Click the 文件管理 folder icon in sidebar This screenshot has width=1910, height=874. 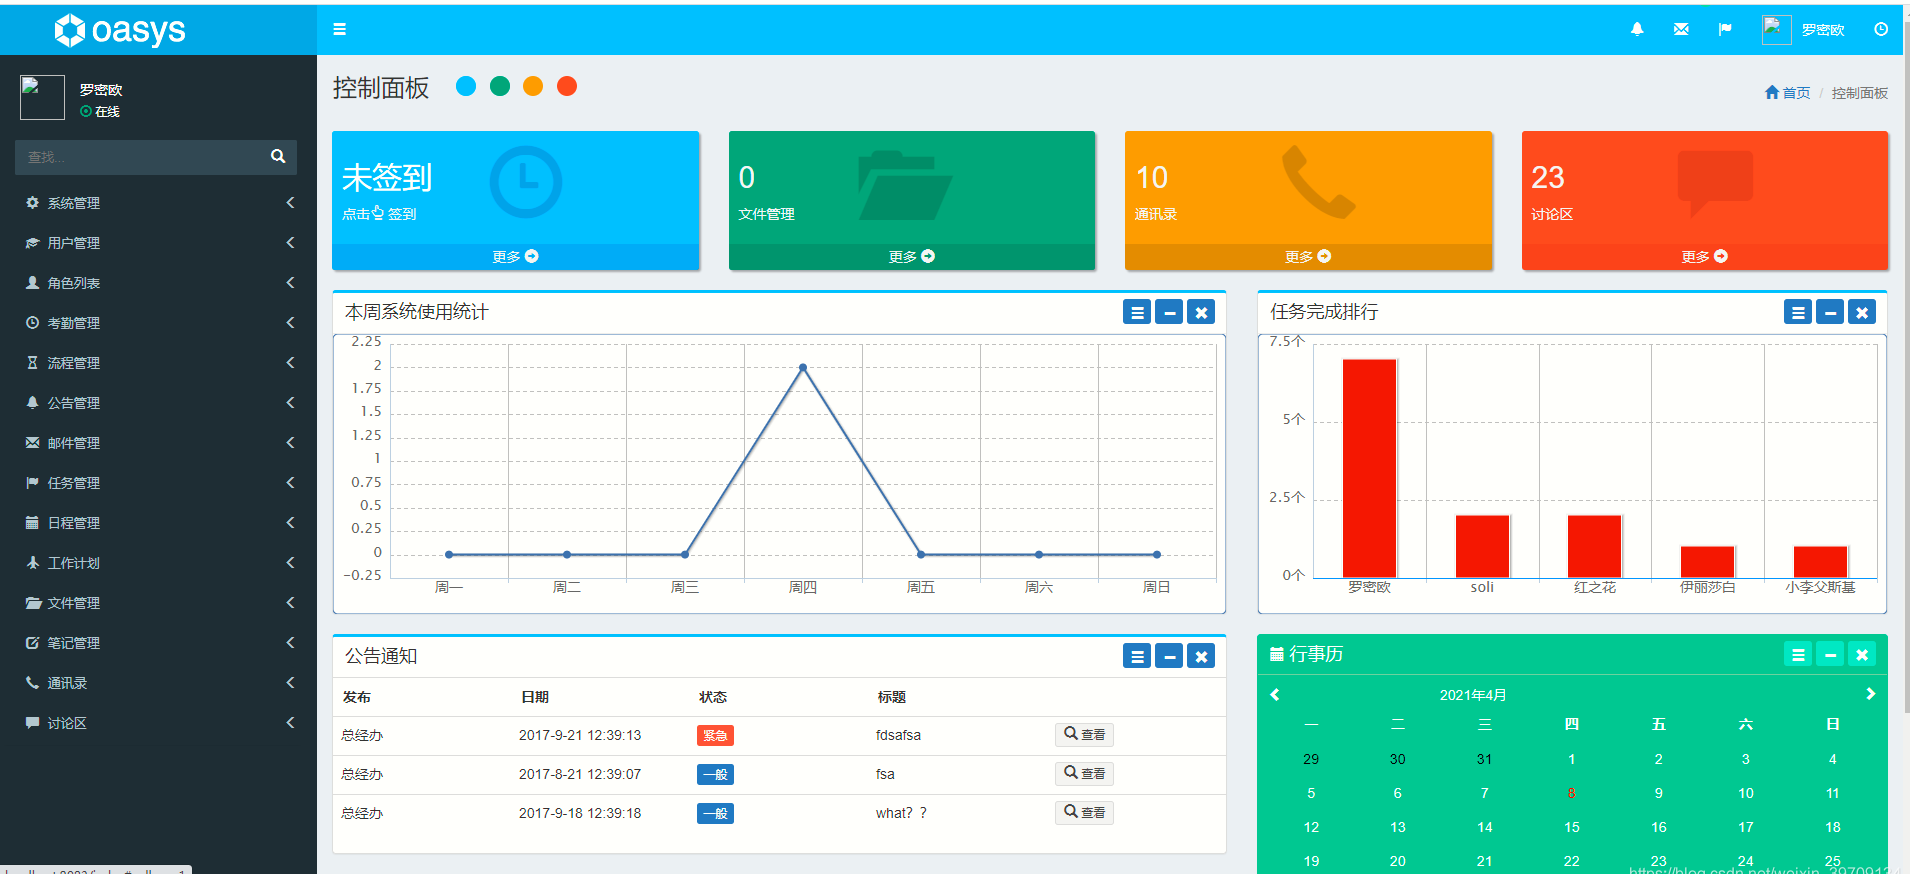(32, 602)
